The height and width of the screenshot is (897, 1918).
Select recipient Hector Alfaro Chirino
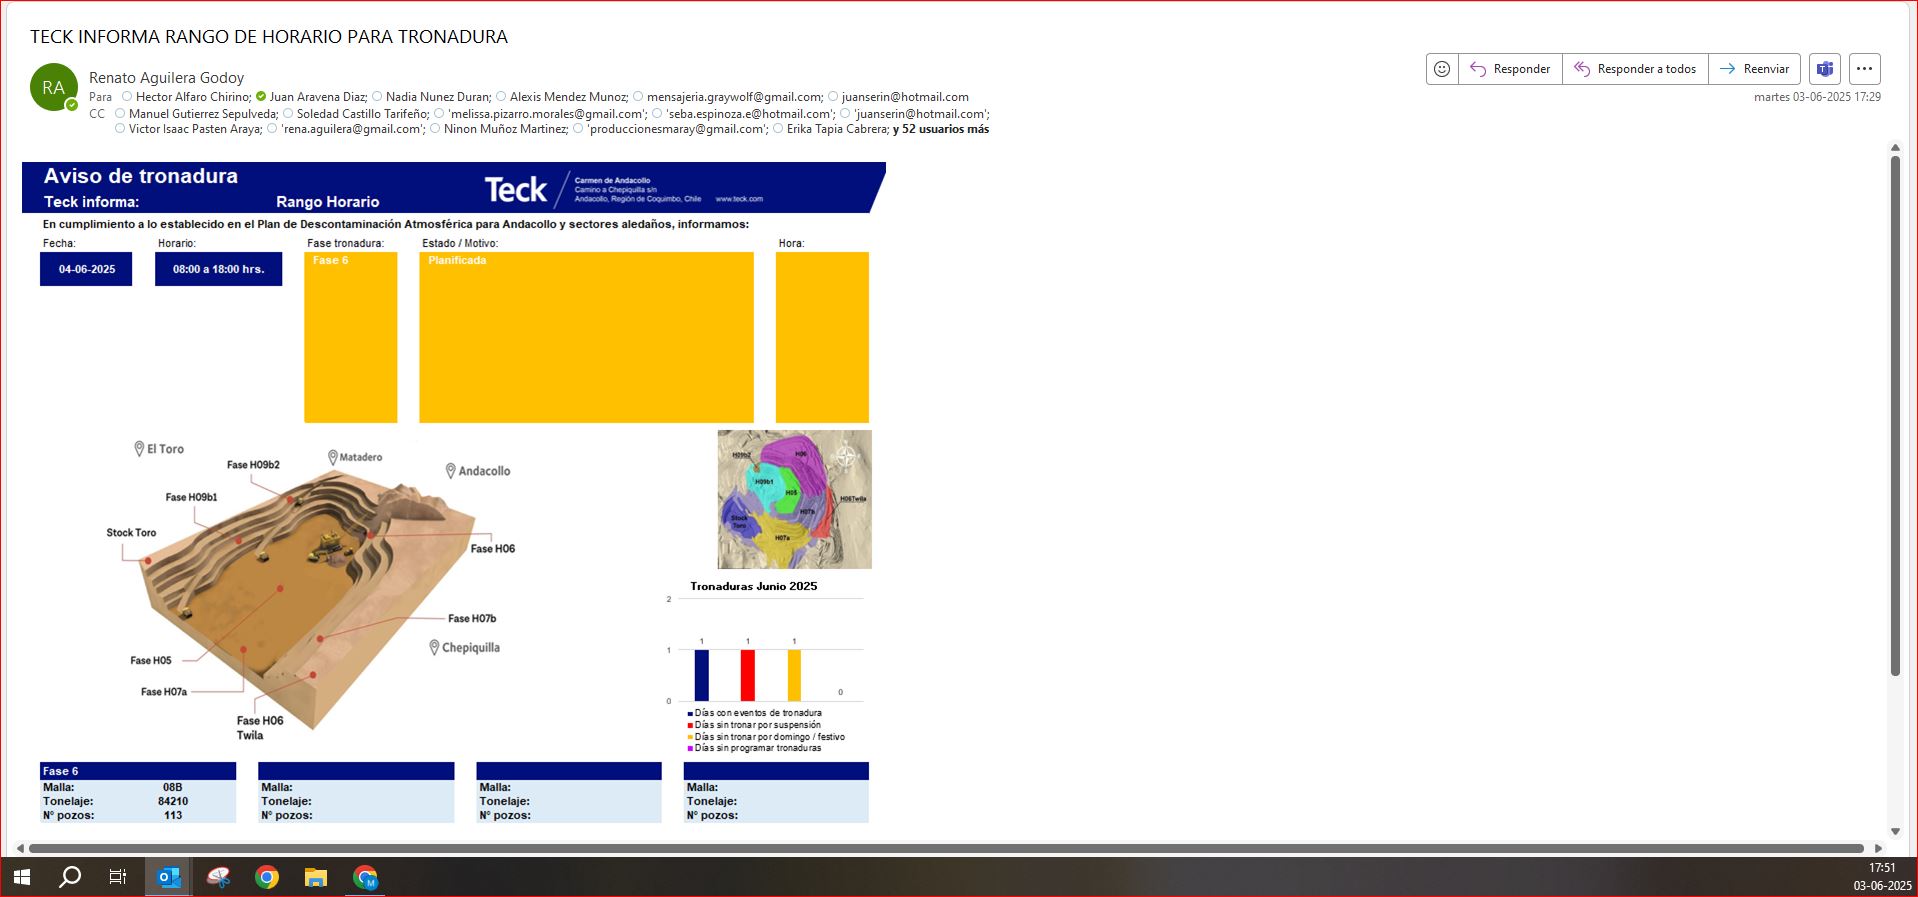(193, 97)
